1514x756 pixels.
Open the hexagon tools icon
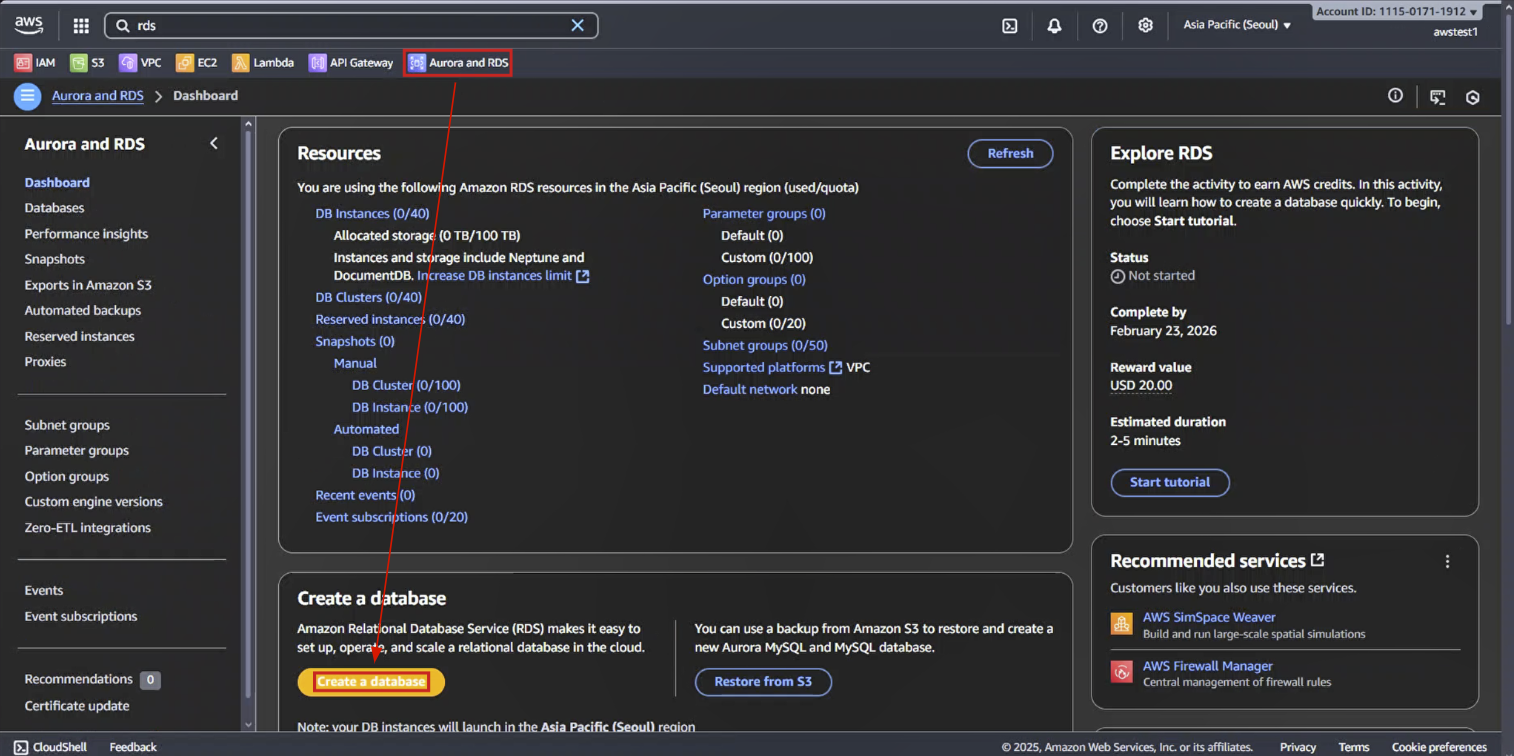tap(1472, 97)
